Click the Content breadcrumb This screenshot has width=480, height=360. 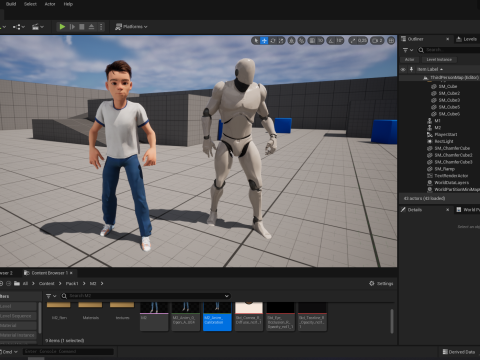[46, 284]
